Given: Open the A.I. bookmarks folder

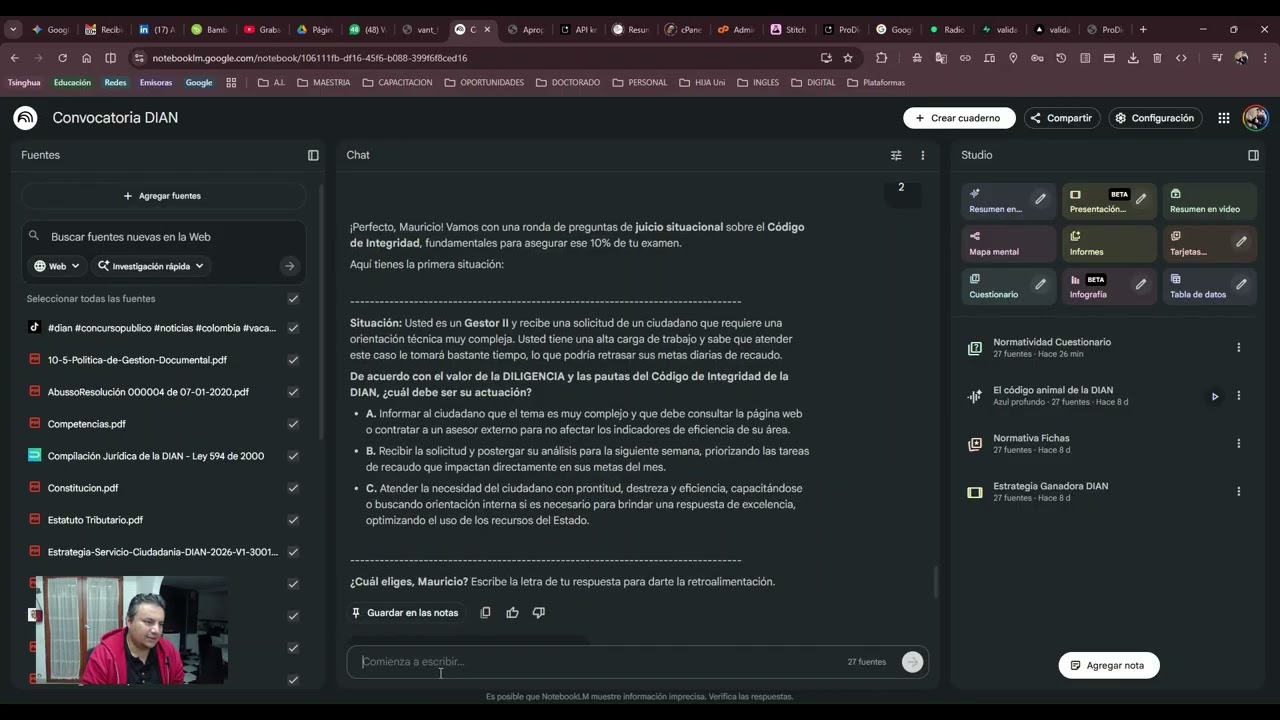Looking at the screenshot, I should [x=271, y=83].
